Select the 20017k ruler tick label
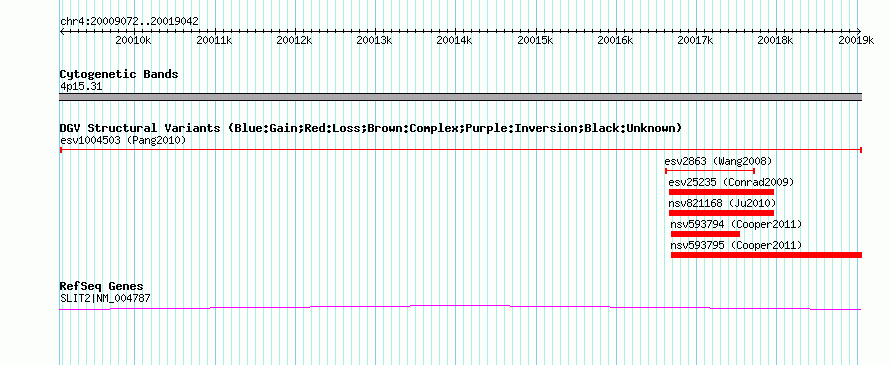Viewport: 890px width, 365px height. [696, 40]
